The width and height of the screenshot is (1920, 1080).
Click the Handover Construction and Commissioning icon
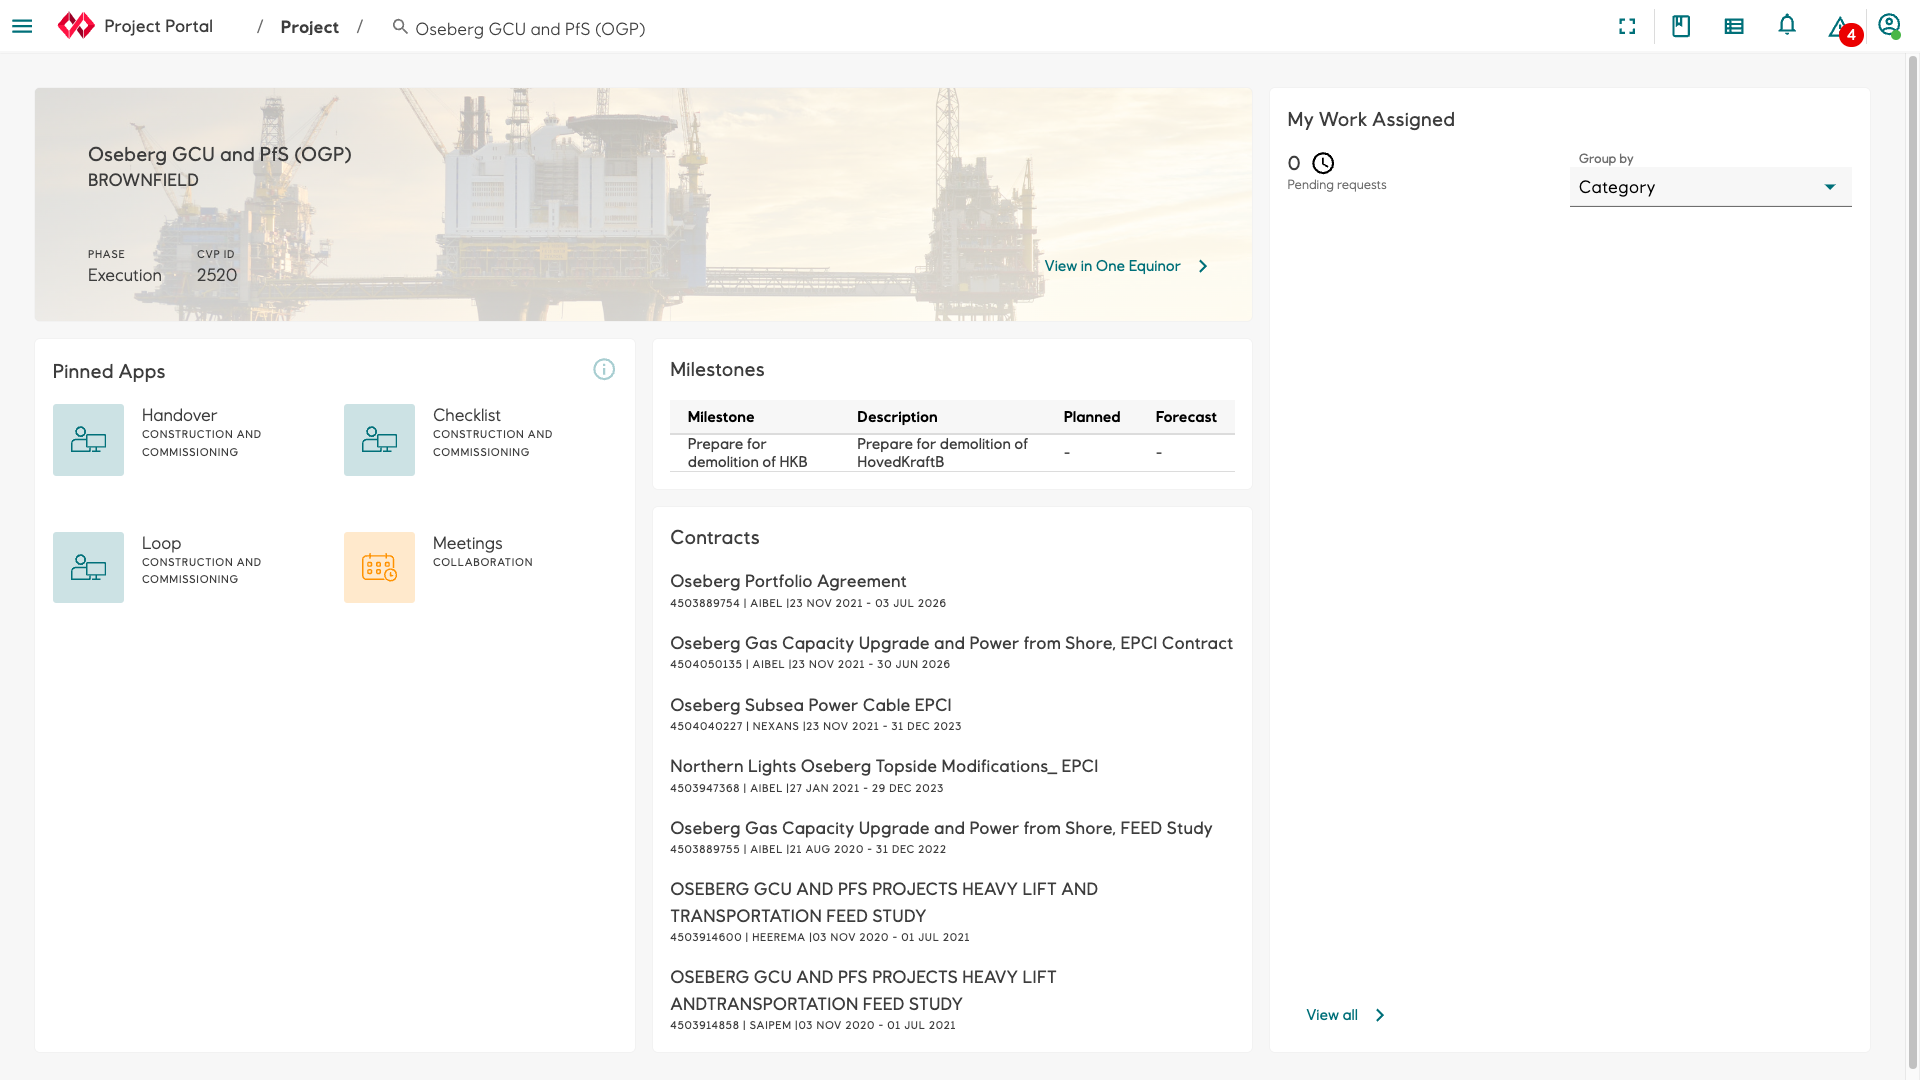[x=88, y=438]
